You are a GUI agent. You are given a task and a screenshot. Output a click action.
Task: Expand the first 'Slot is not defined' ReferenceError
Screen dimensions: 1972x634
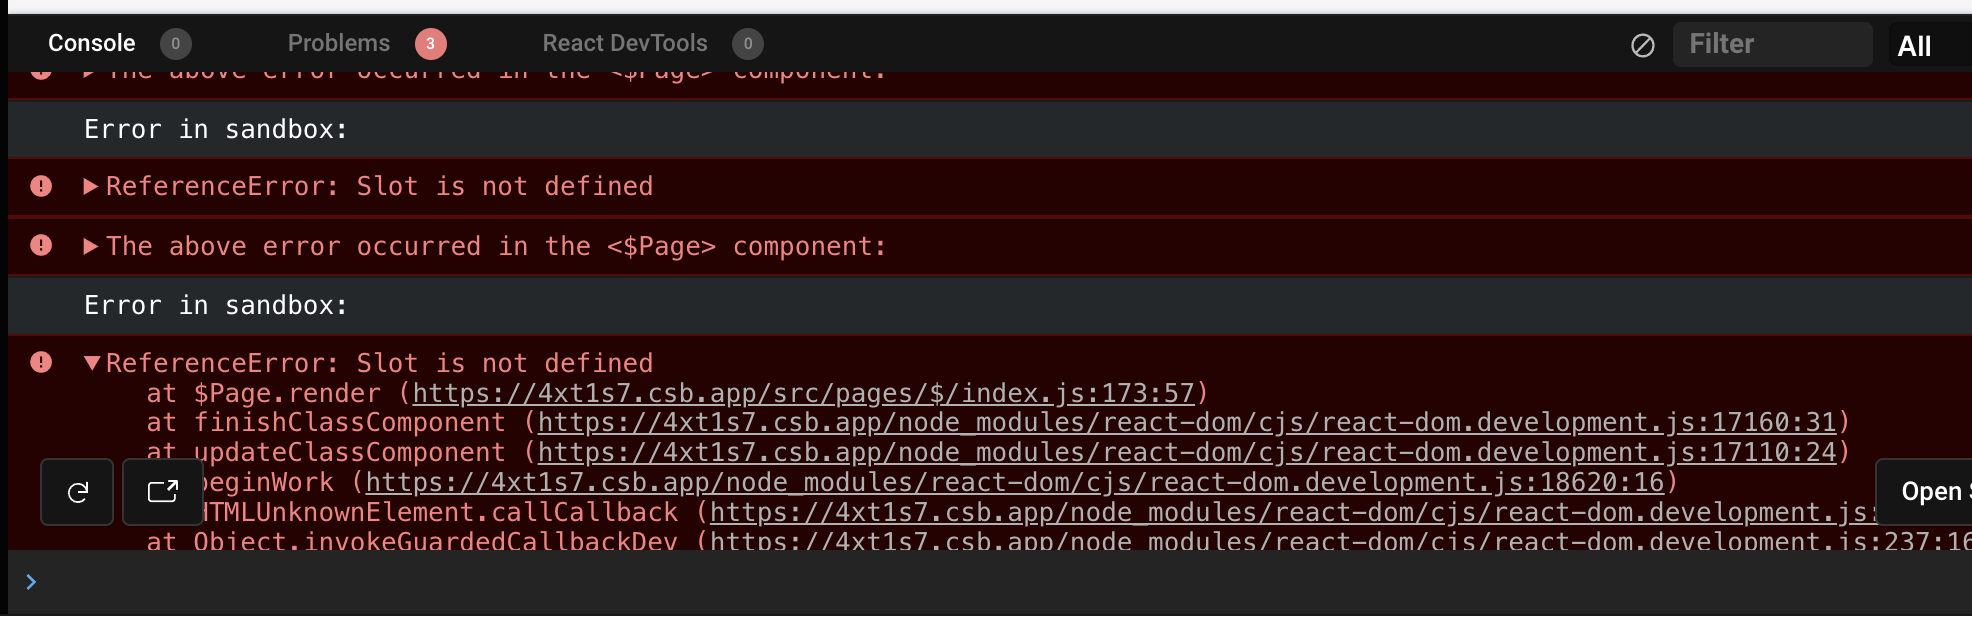[x=90, y=185]
